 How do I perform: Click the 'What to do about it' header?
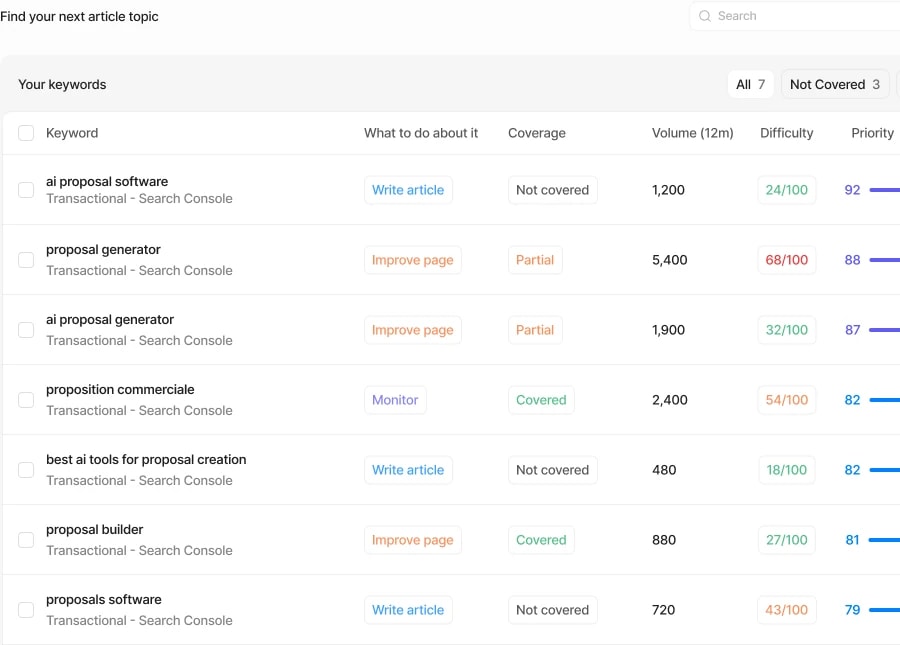(421, 133)
